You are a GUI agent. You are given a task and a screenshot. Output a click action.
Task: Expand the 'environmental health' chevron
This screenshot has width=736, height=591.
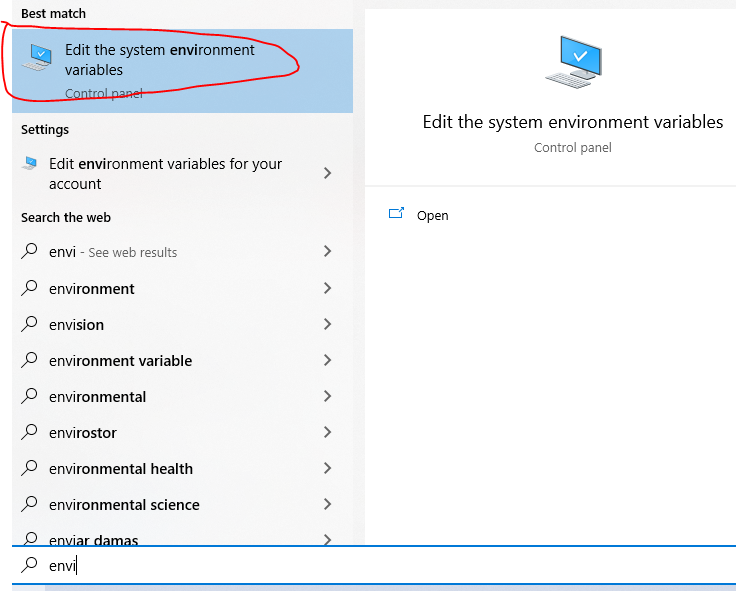[328, 468]
